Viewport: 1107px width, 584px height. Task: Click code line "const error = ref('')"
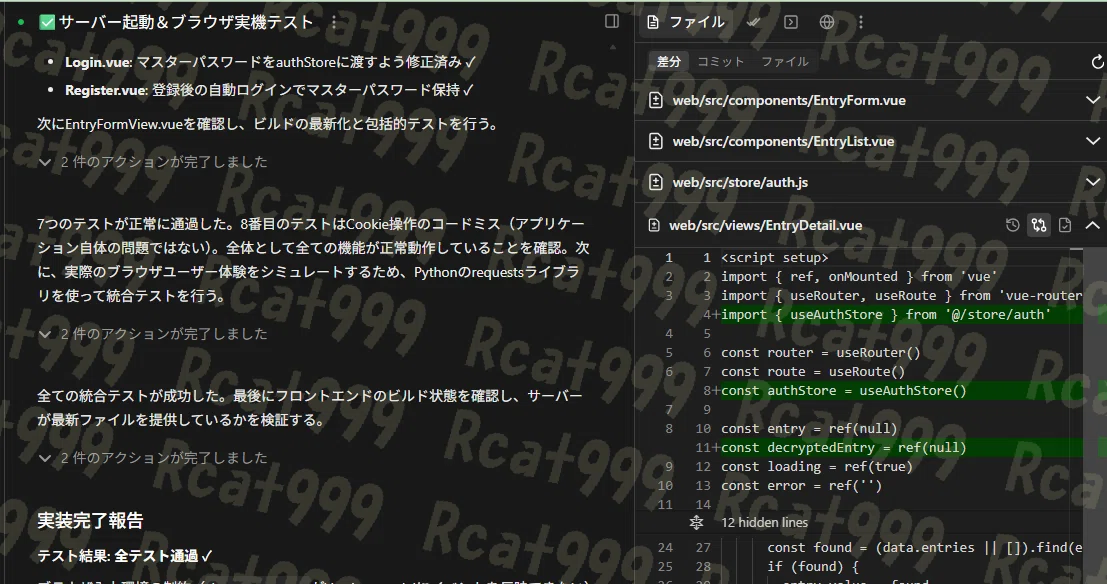pos(801,486)
